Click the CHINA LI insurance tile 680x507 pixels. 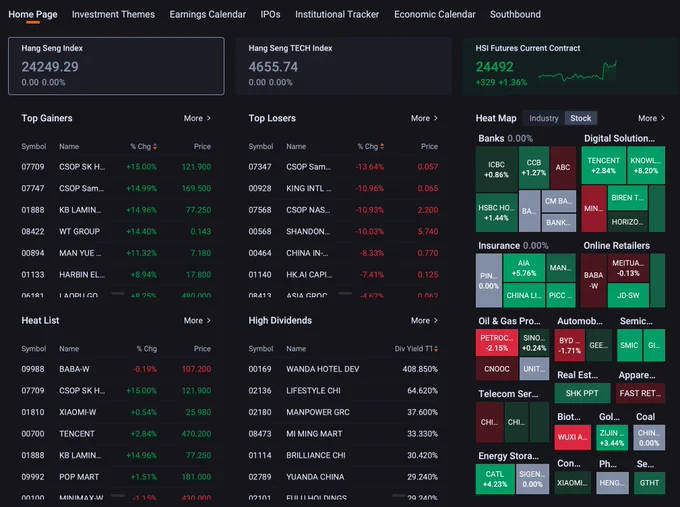point(524,295)
